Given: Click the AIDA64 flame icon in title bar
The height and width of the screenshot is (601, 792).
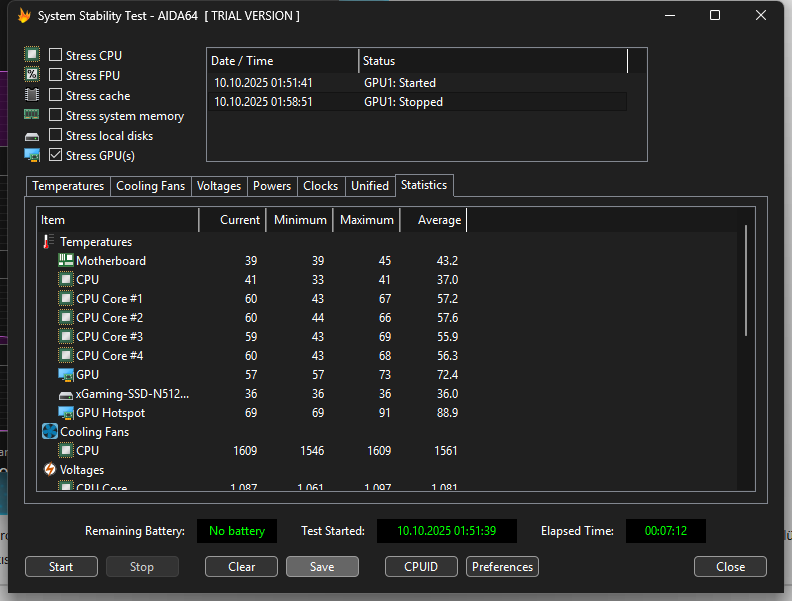Looking at the screenshot, I should [x=24, y=16].
